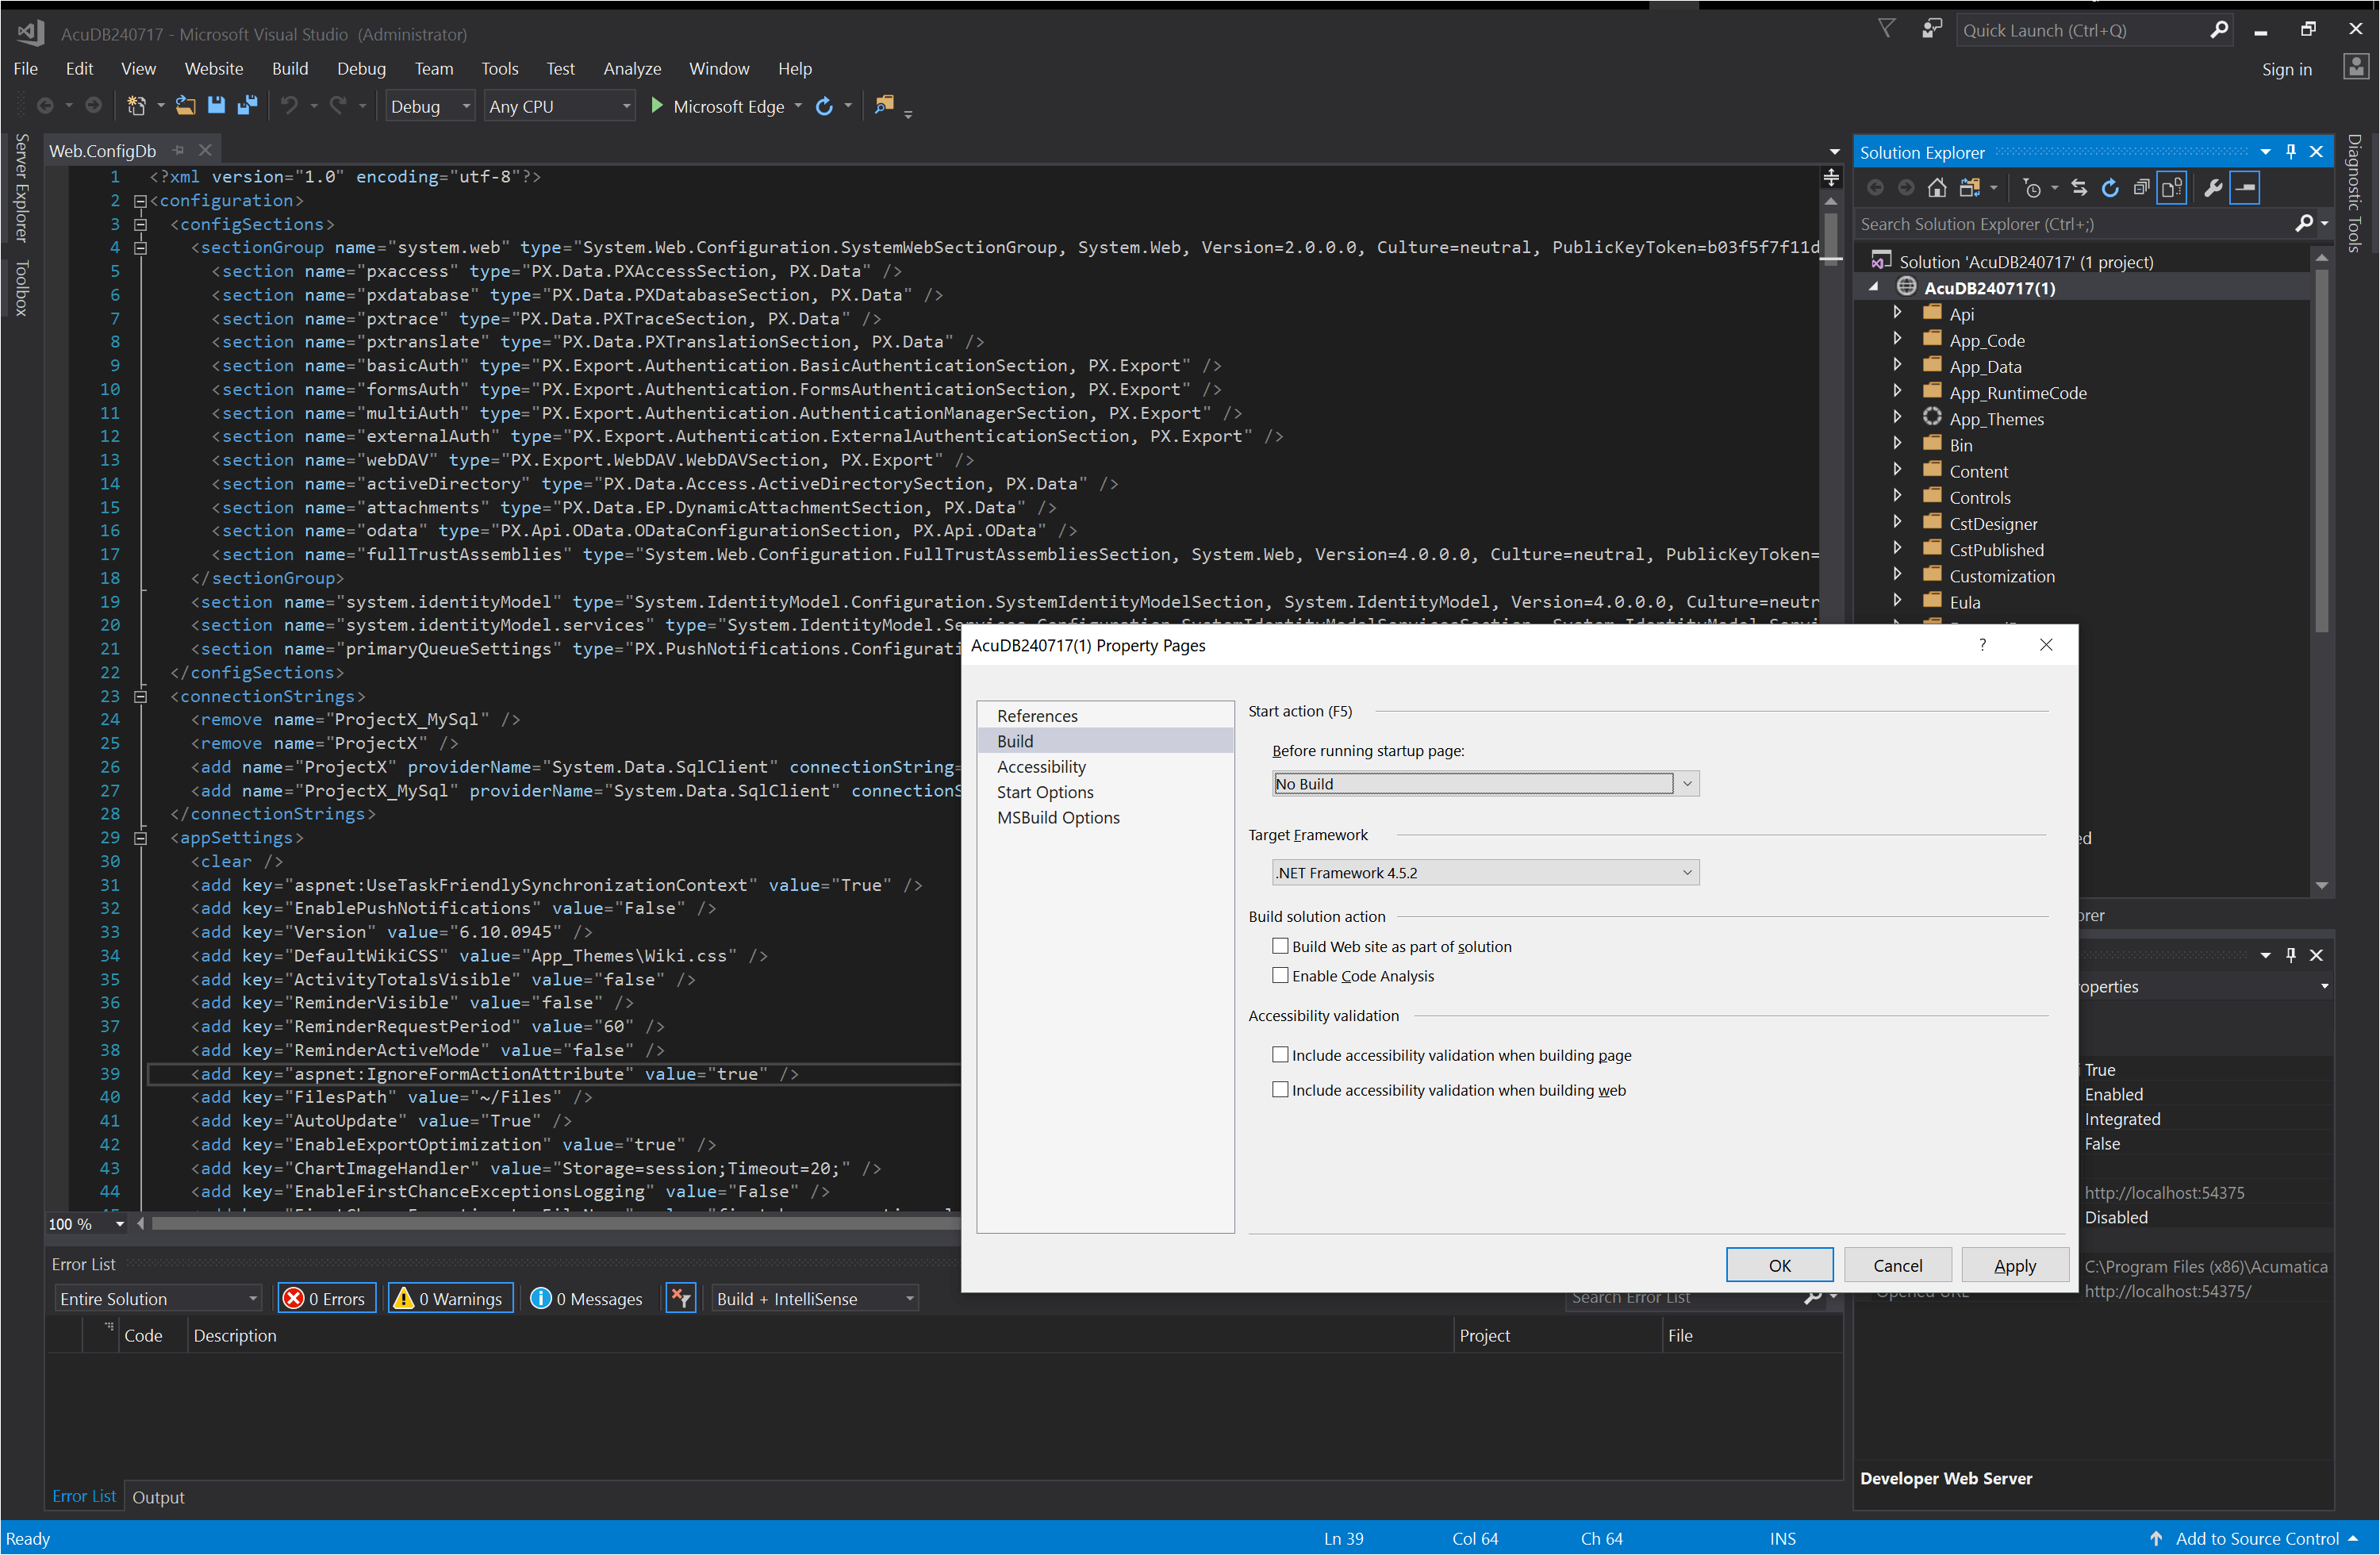Switch Solution Explorer views folder icon
This screenshot has width=2380, height=1555.
point(1970,187)
